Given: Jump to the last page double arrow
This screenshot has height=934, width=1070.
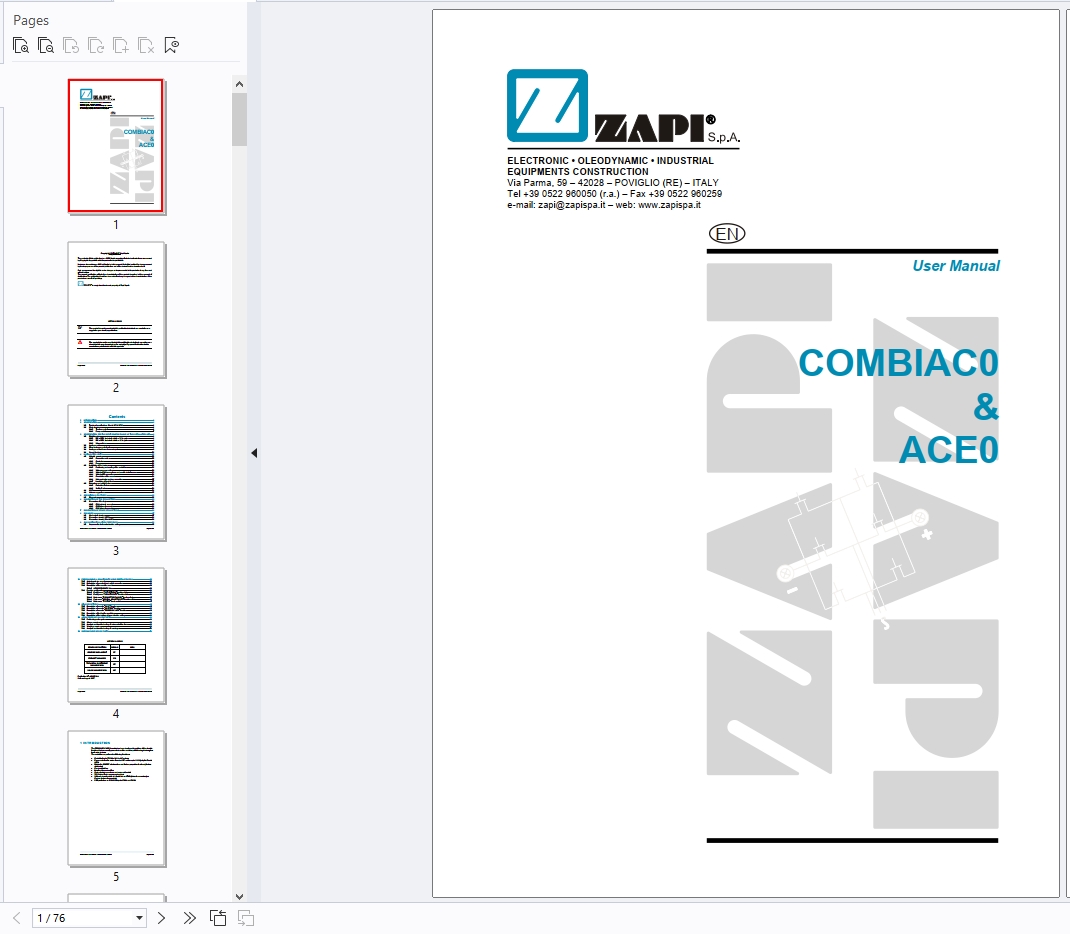Looking at the screenshot, I should (190, 918).
